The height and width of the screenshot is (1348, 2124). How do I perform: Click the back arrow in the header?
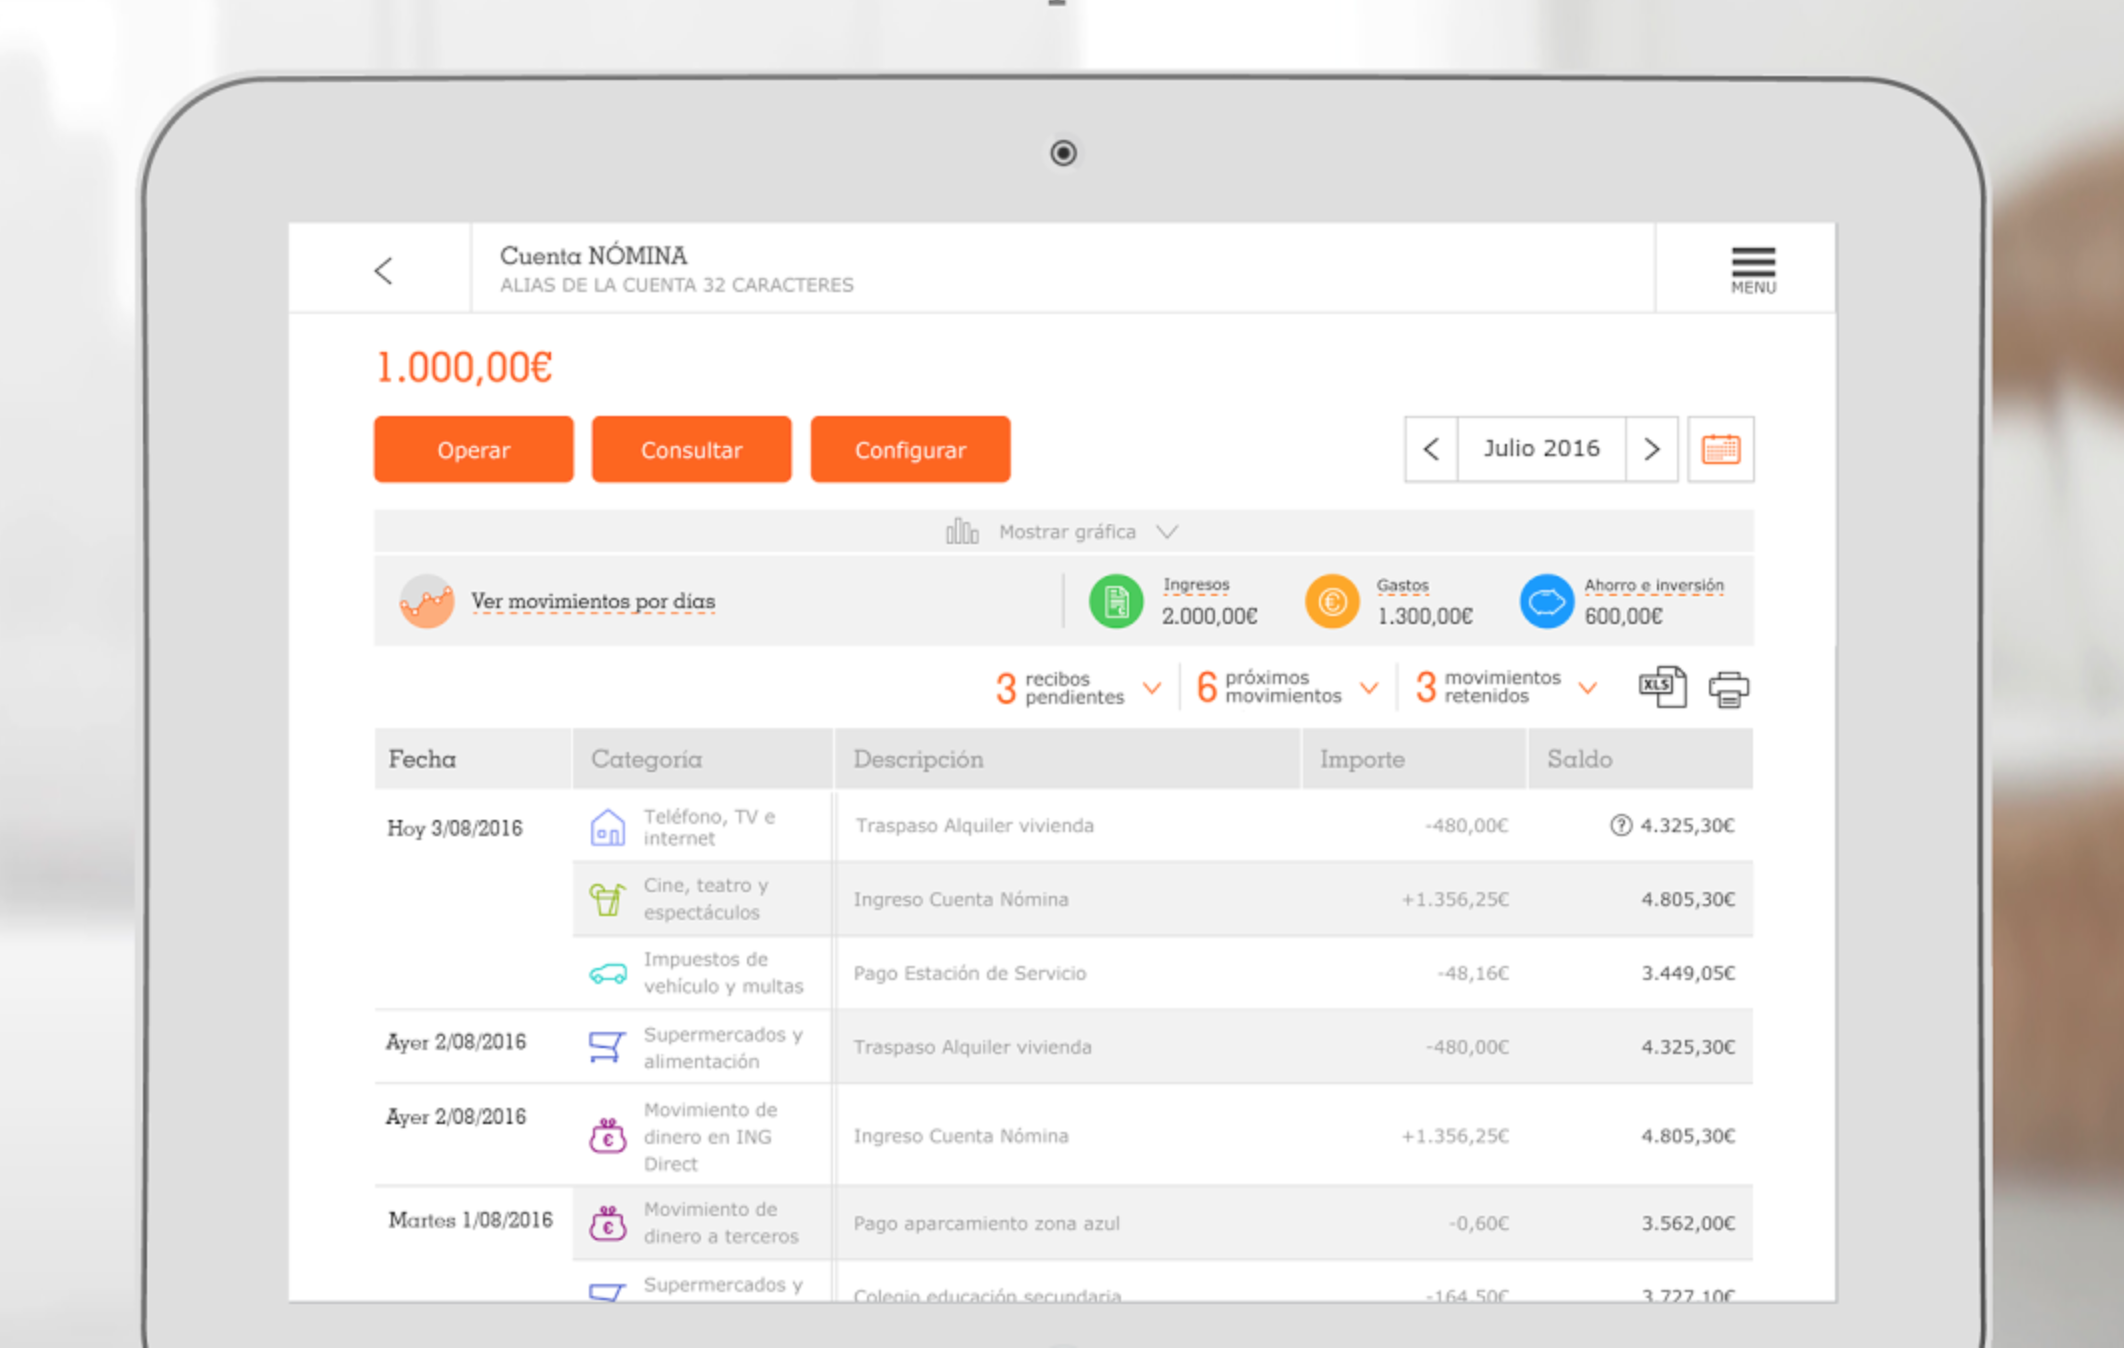click(384, 270)
